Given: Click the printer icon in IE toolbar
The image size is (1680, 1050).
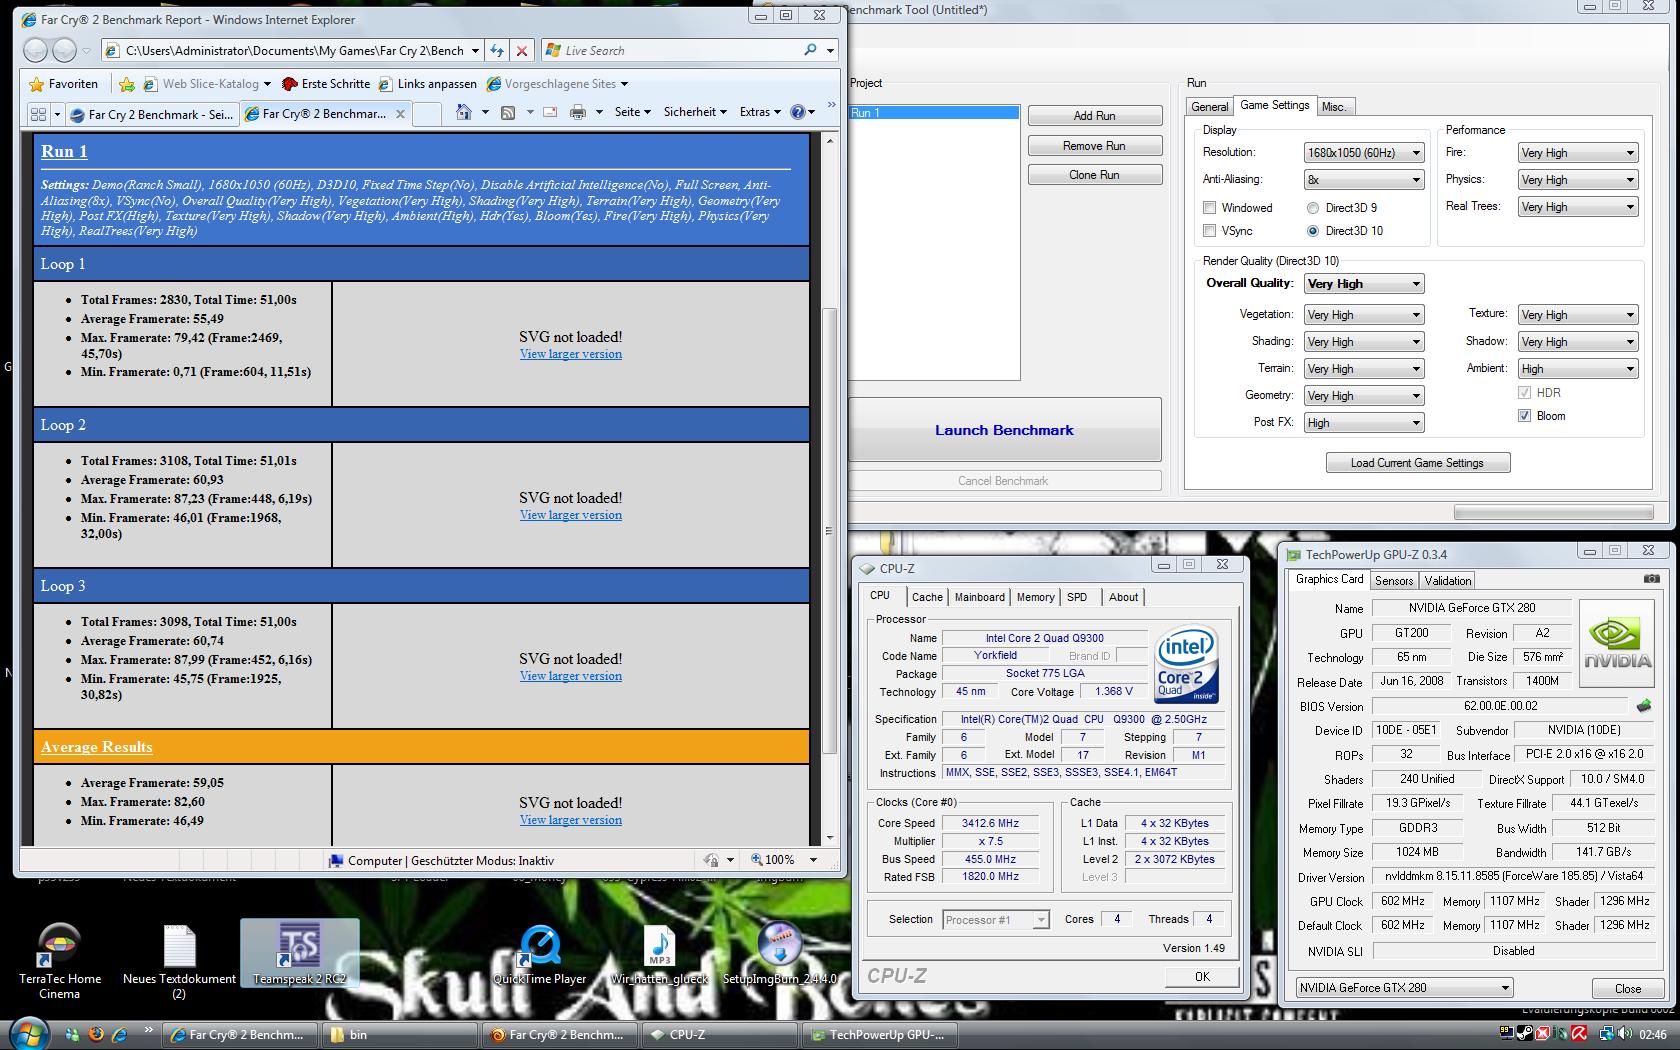Looking at the screenshot, I should point(577,112).
